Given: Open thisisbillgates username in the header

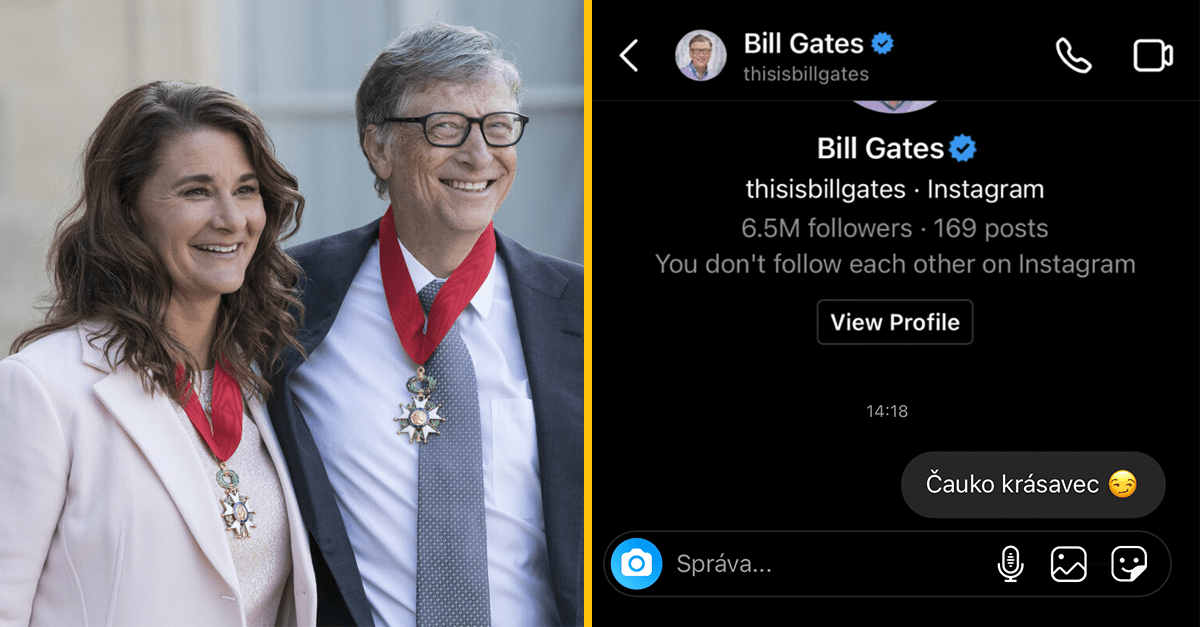Looking at the screenshot, I should pos(806,74).
